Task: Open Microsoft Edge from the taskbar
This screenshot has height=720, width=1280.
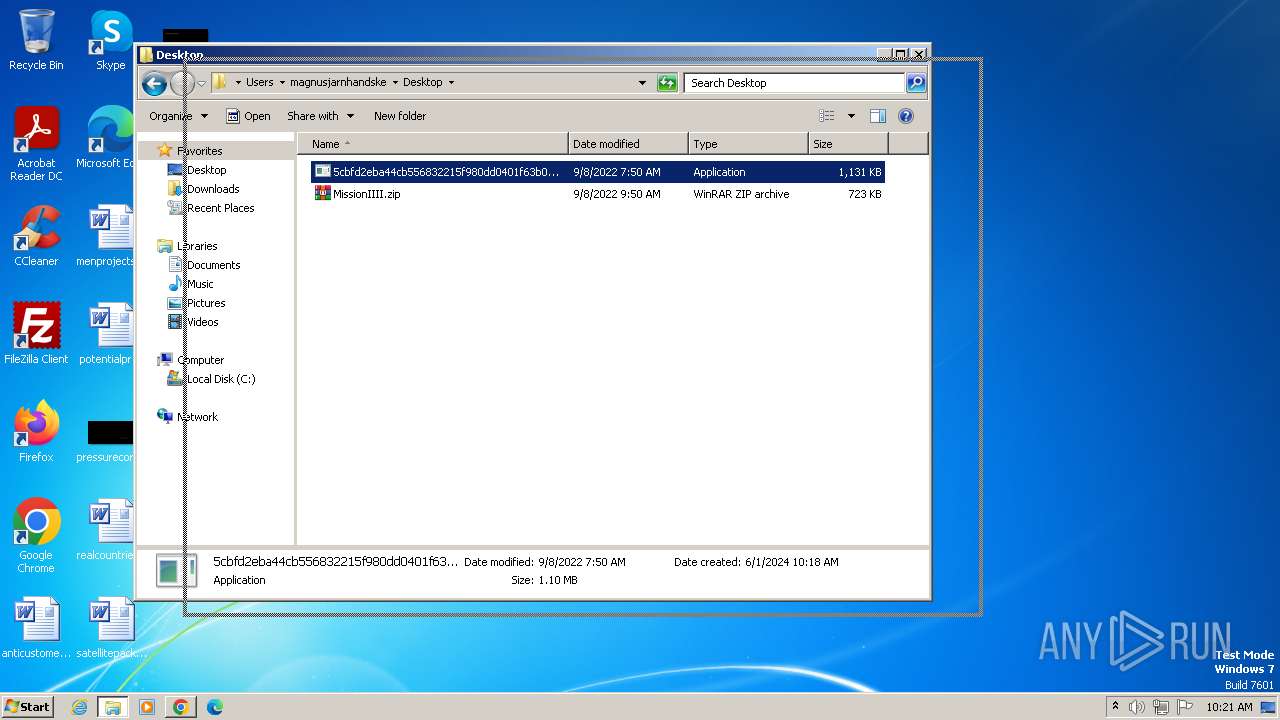Action: [214, 707]
